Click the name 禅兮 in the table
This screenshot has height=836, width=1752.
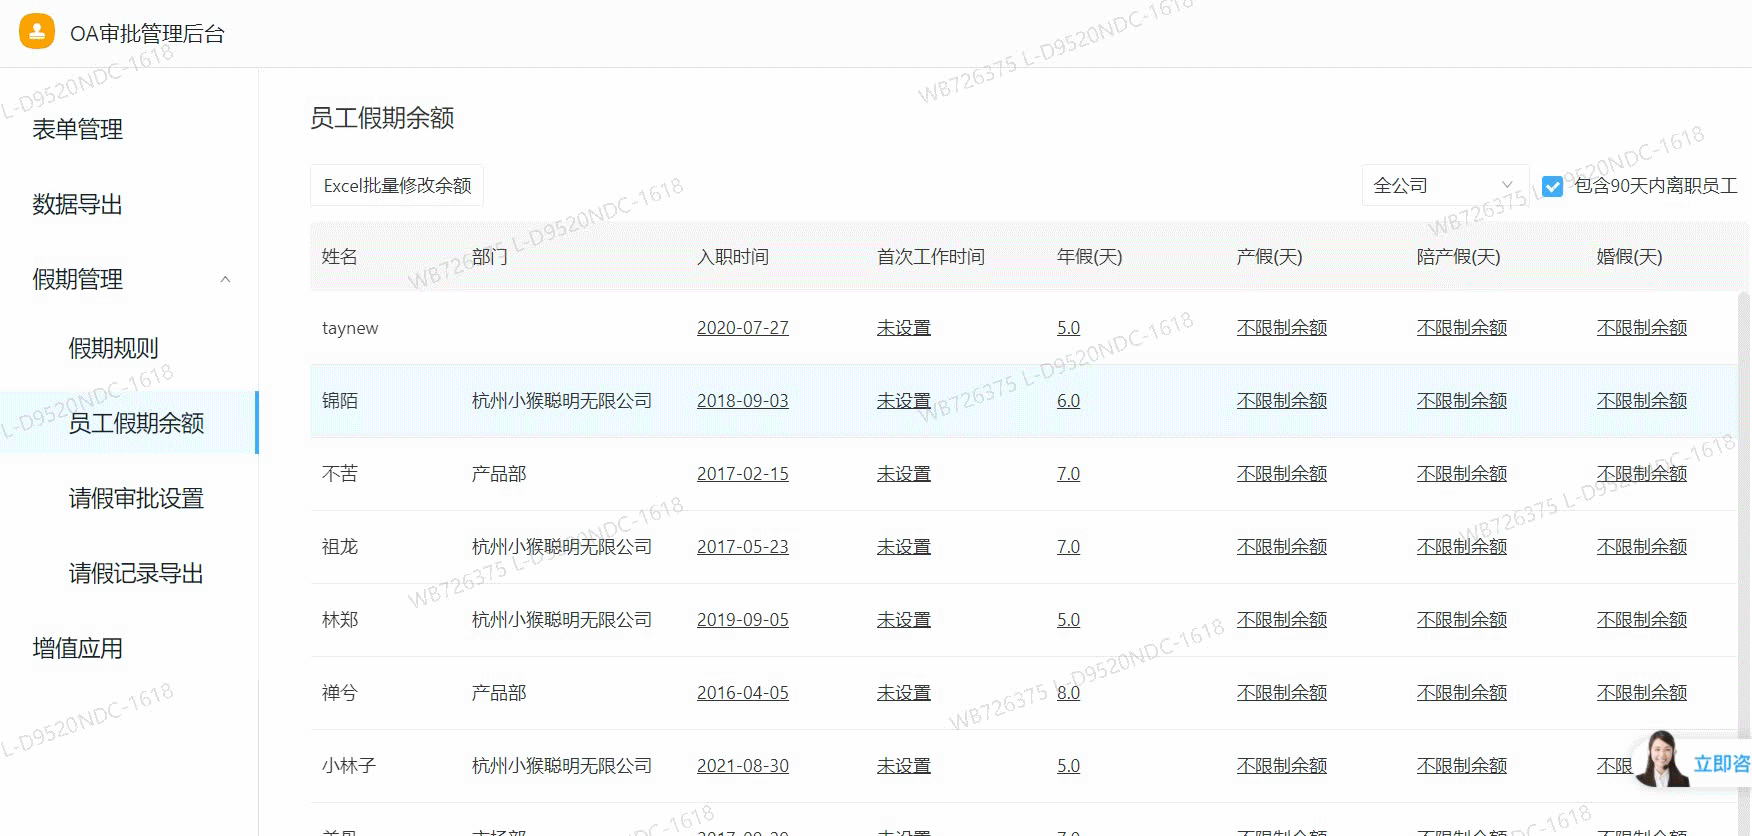(340, 693)
